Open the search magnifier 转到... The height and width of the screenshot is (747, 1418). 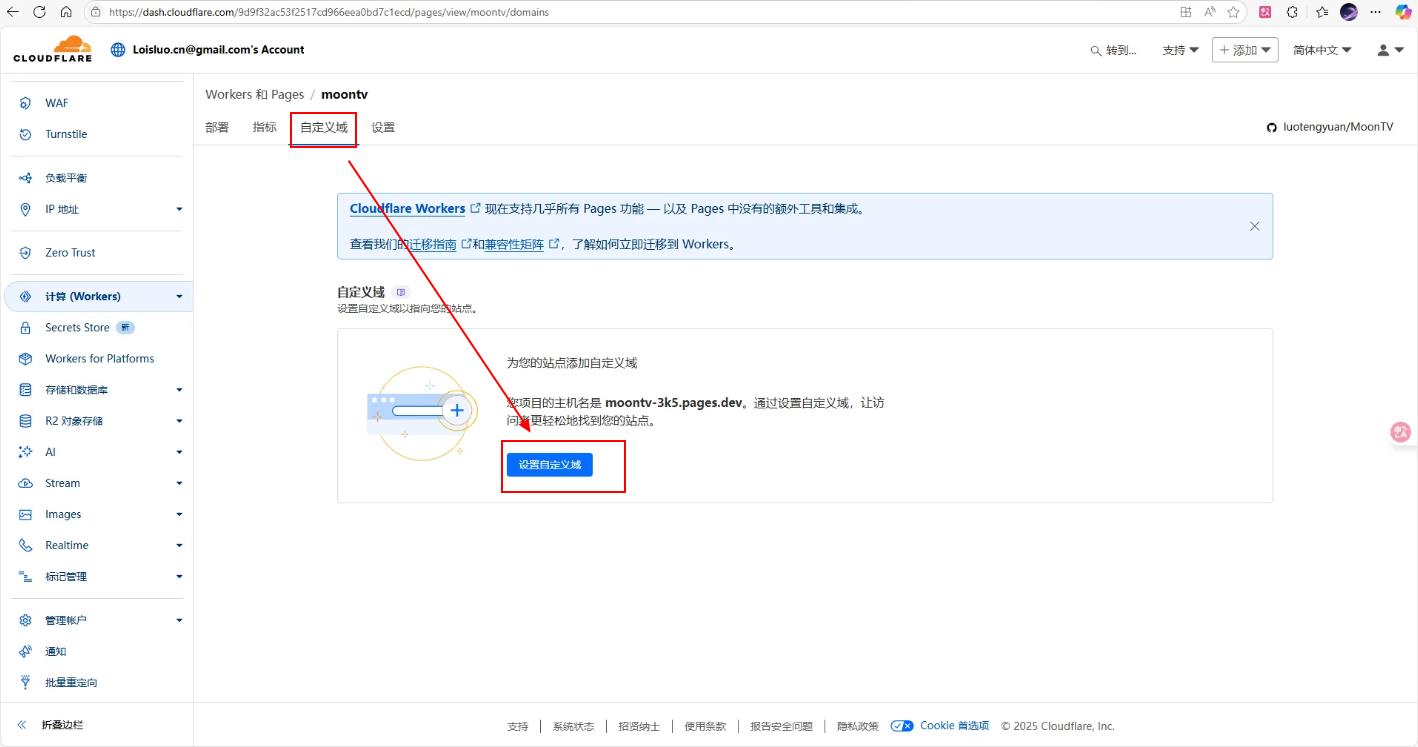pos(1113,50)
